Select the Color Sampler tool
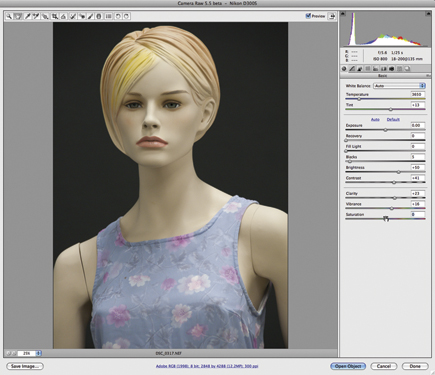The image size is (435, 375). [x=36, y=16]
